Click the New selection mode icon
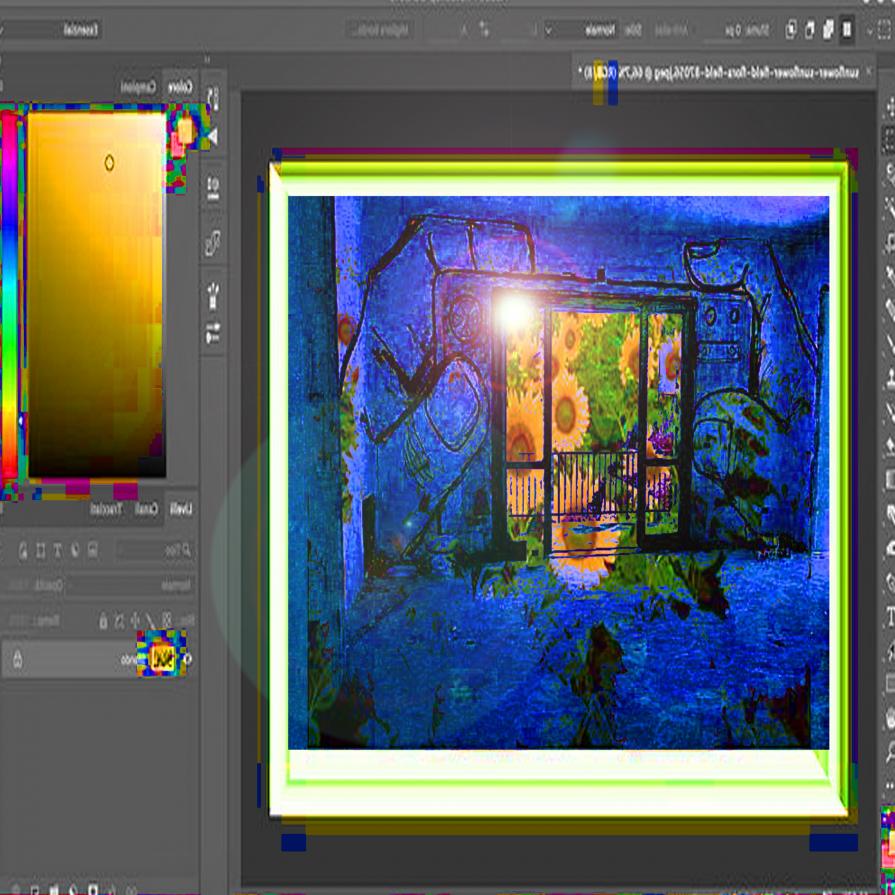 [848, 30]
